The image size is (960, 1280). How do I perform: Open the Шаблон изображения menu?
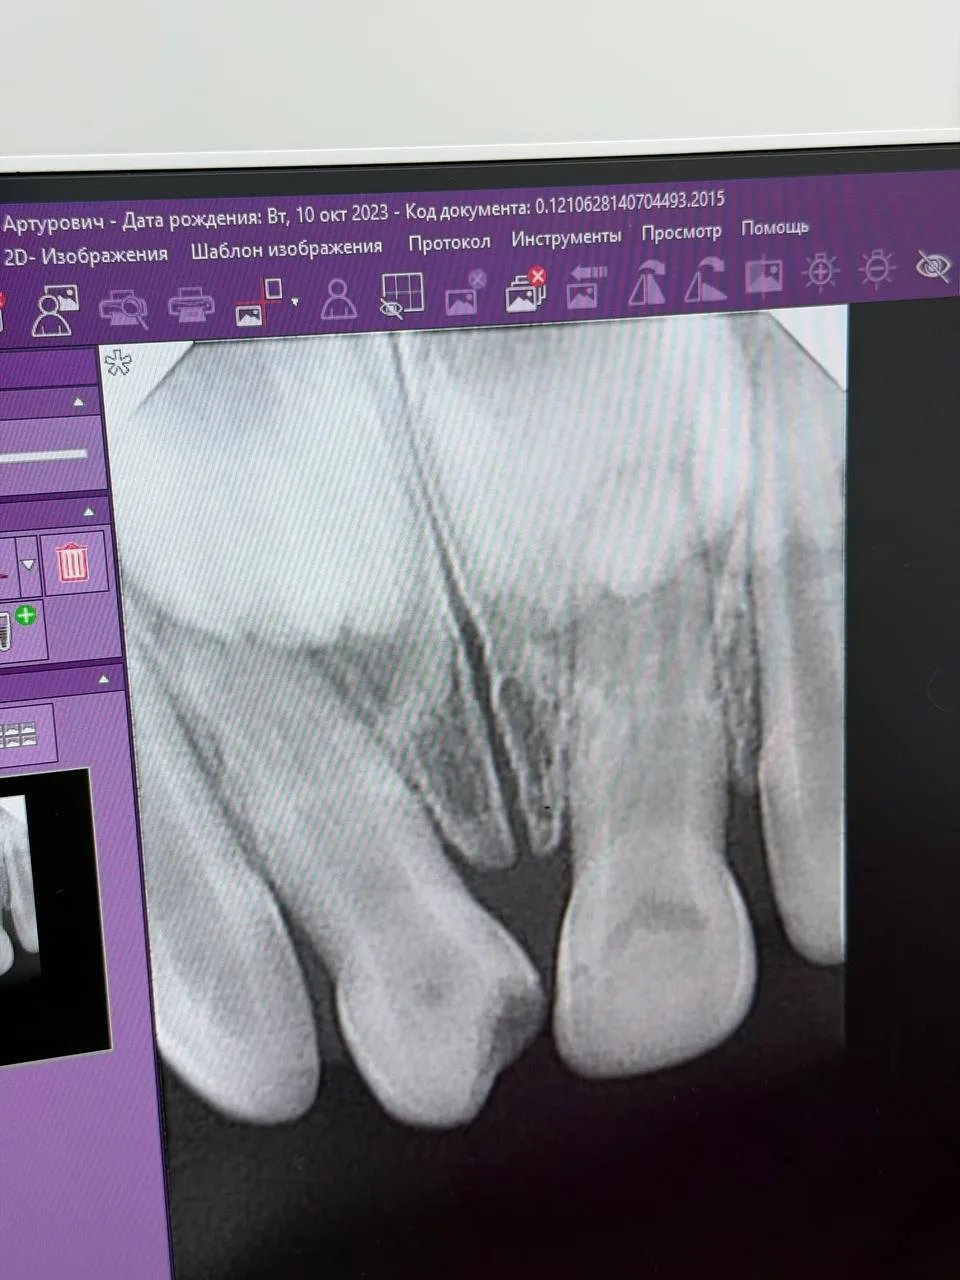point(287,249)
